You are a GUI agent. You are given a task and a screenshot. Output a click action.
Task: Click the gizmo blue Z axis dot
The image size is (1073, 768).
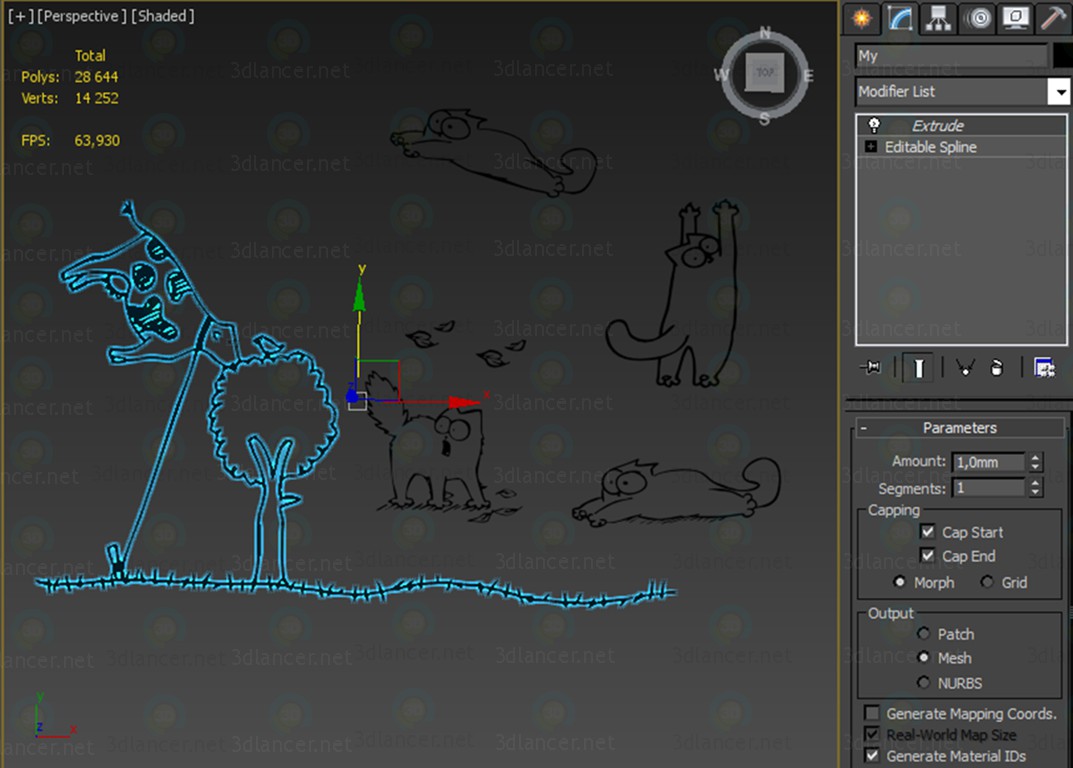(352, 396)
